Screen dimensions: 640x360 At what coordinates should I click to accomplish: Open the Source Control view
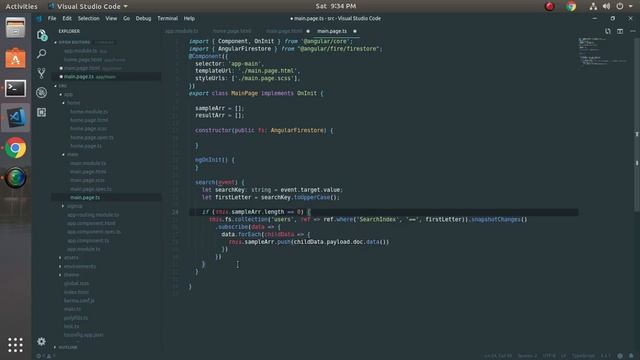point(42,73)
